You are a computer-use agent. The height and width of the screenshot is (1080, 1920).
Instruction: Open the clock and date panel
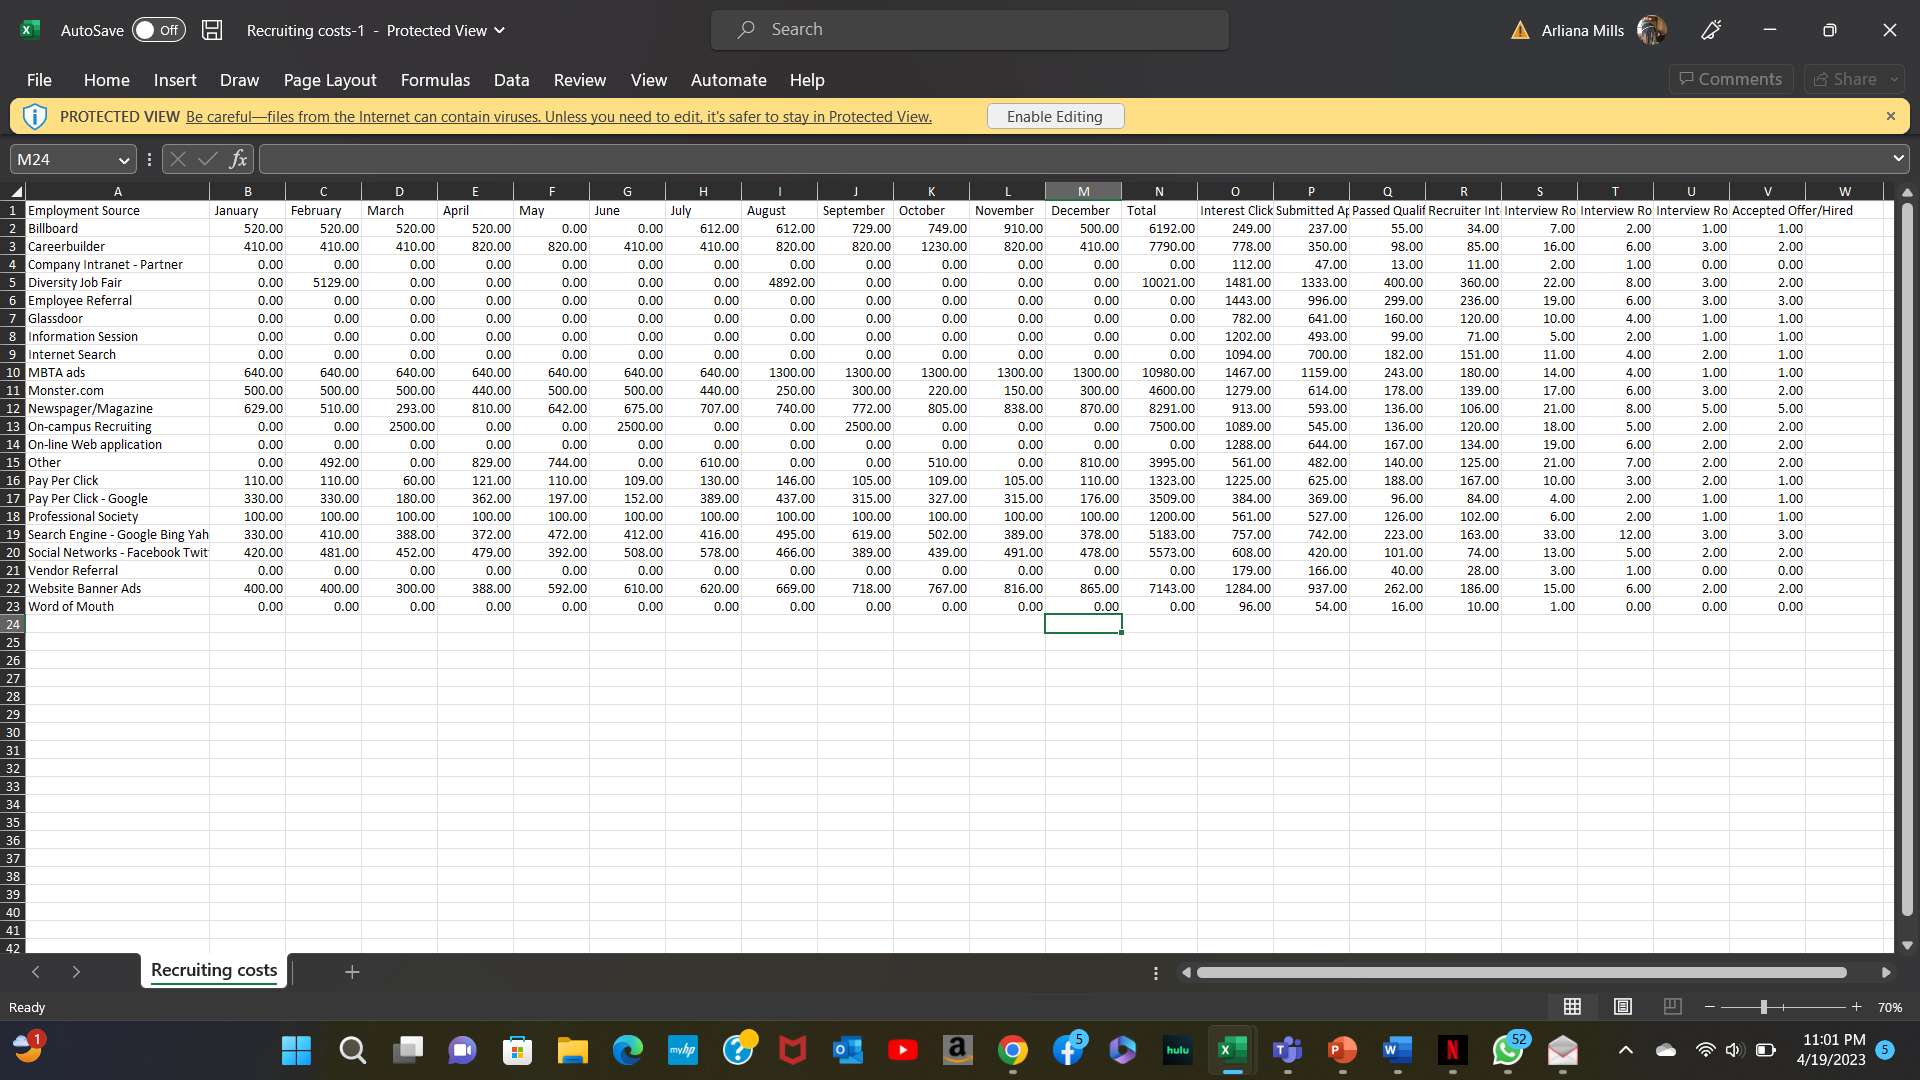pos(1831,1050)
